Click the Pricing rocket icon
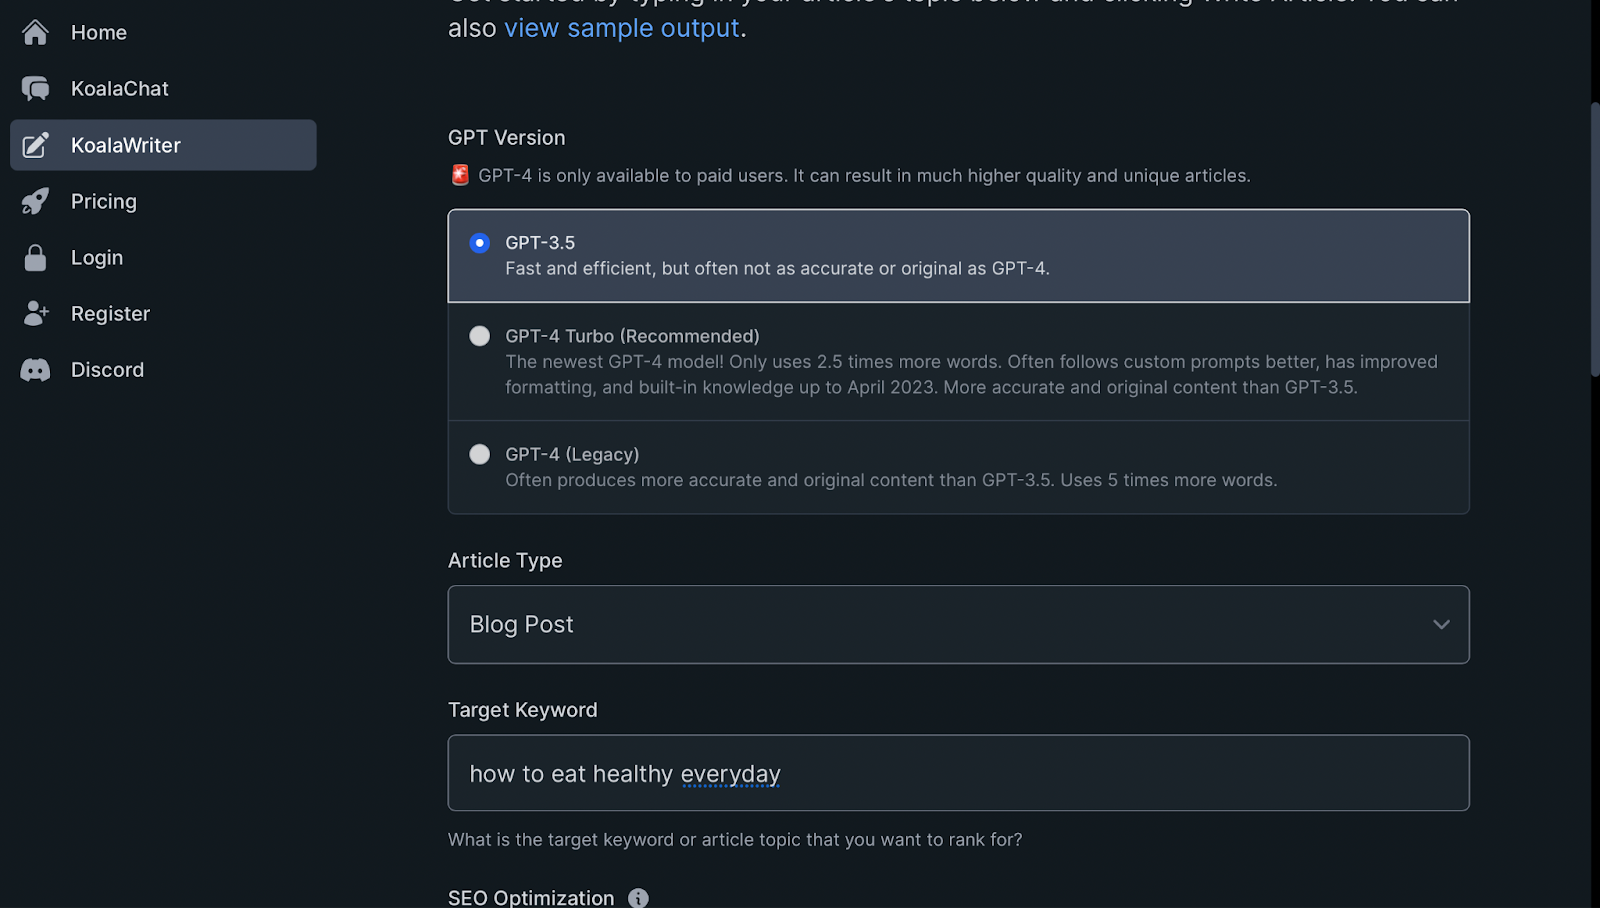Screen dimensions: 1600x908 click(x=35, y=201)
